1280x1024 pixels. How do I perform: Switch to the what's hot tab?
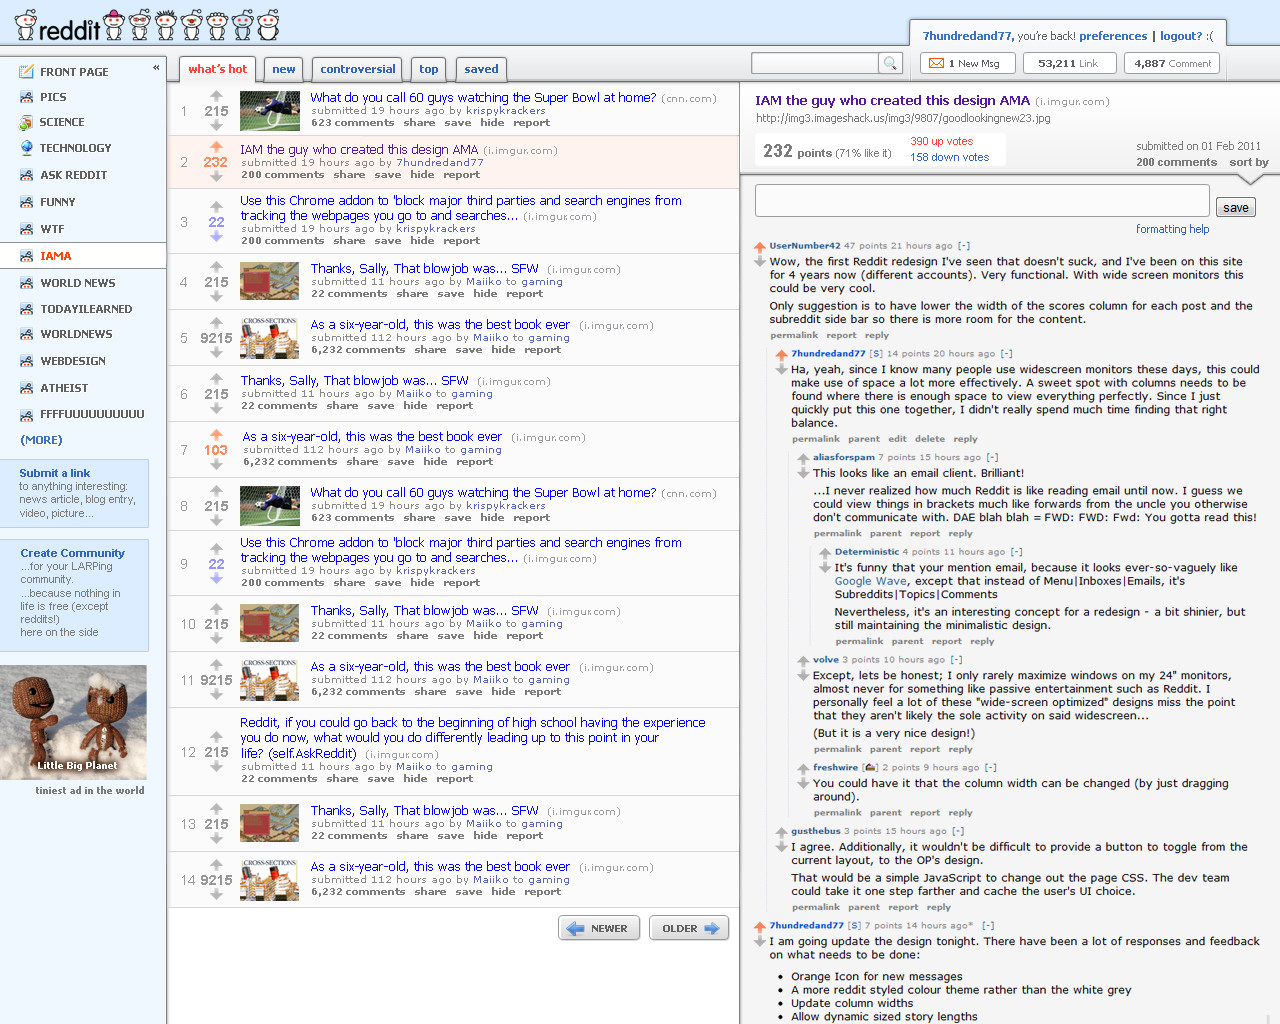217,69
